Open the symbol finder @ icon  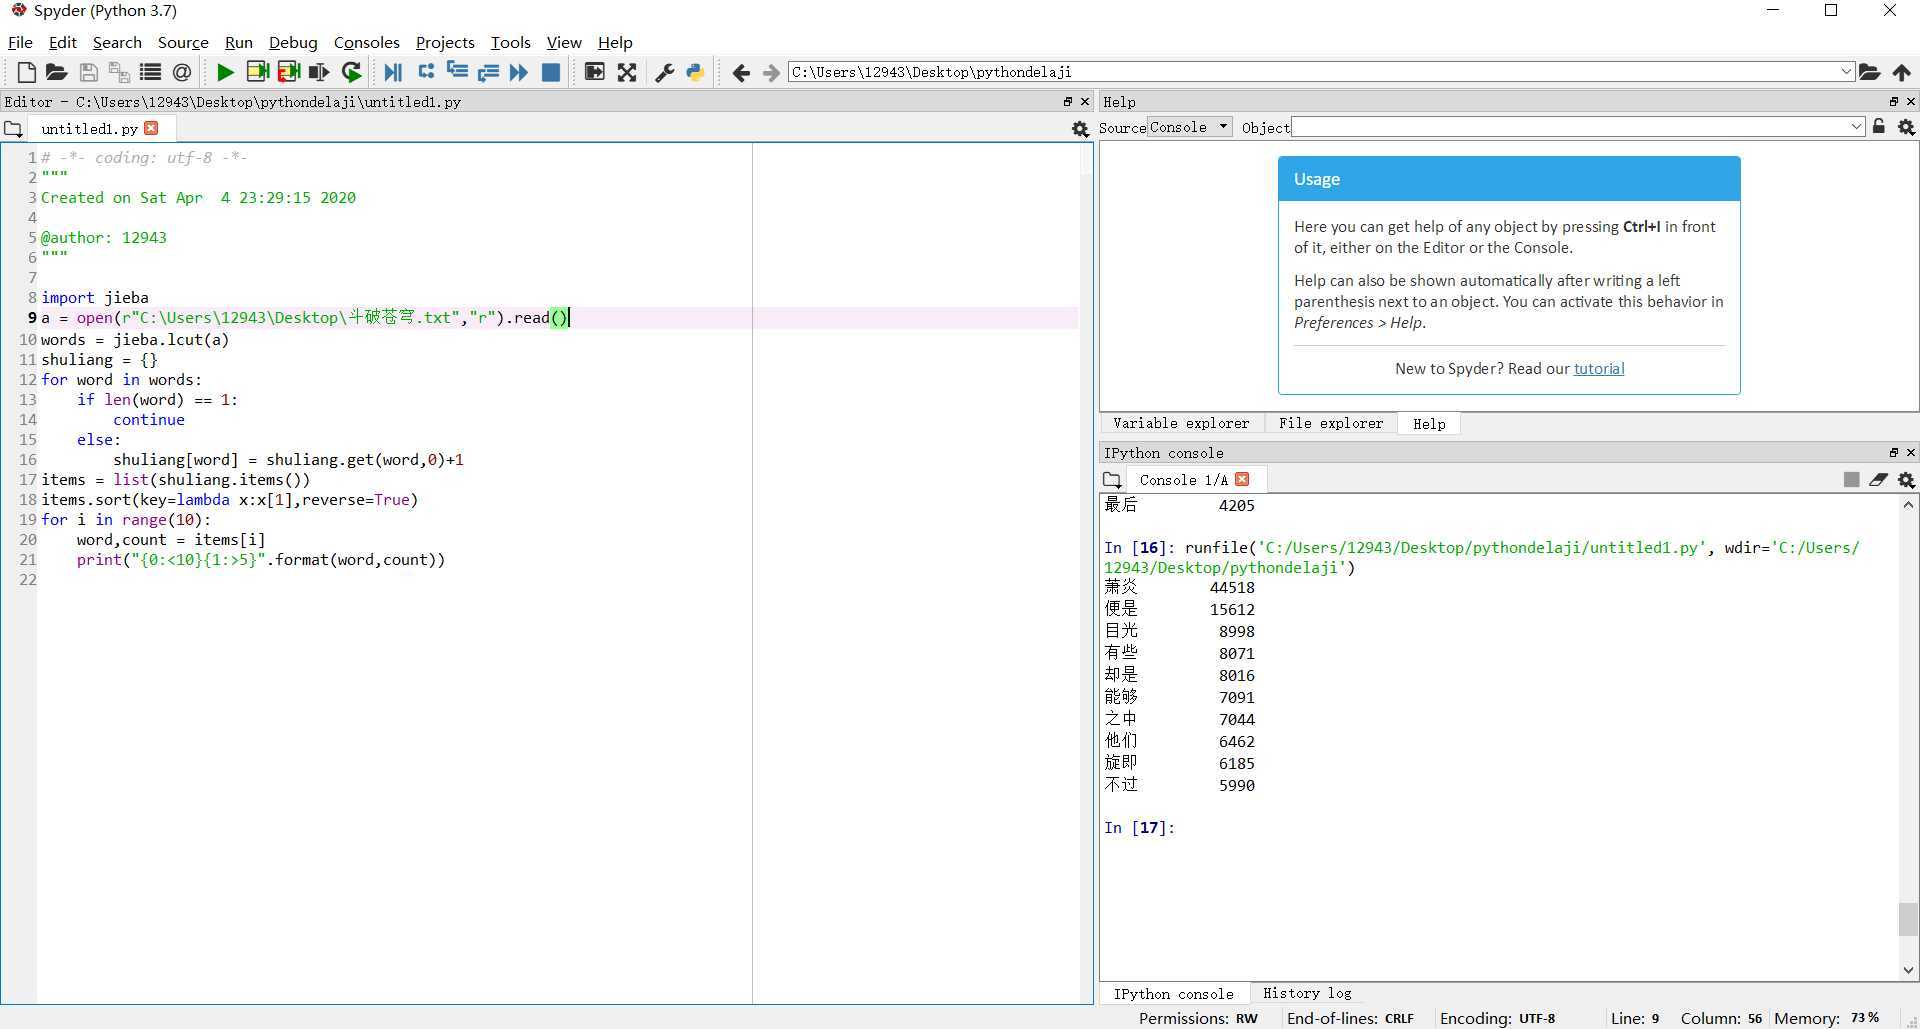[181, 72]
